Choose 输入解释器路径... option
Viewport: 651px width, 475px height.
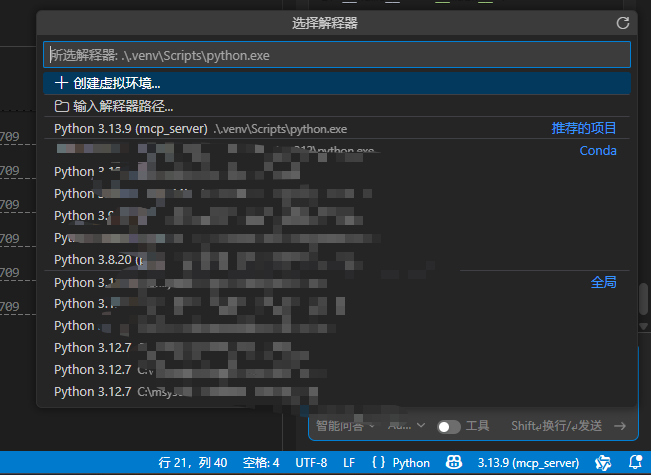(337, 106)
